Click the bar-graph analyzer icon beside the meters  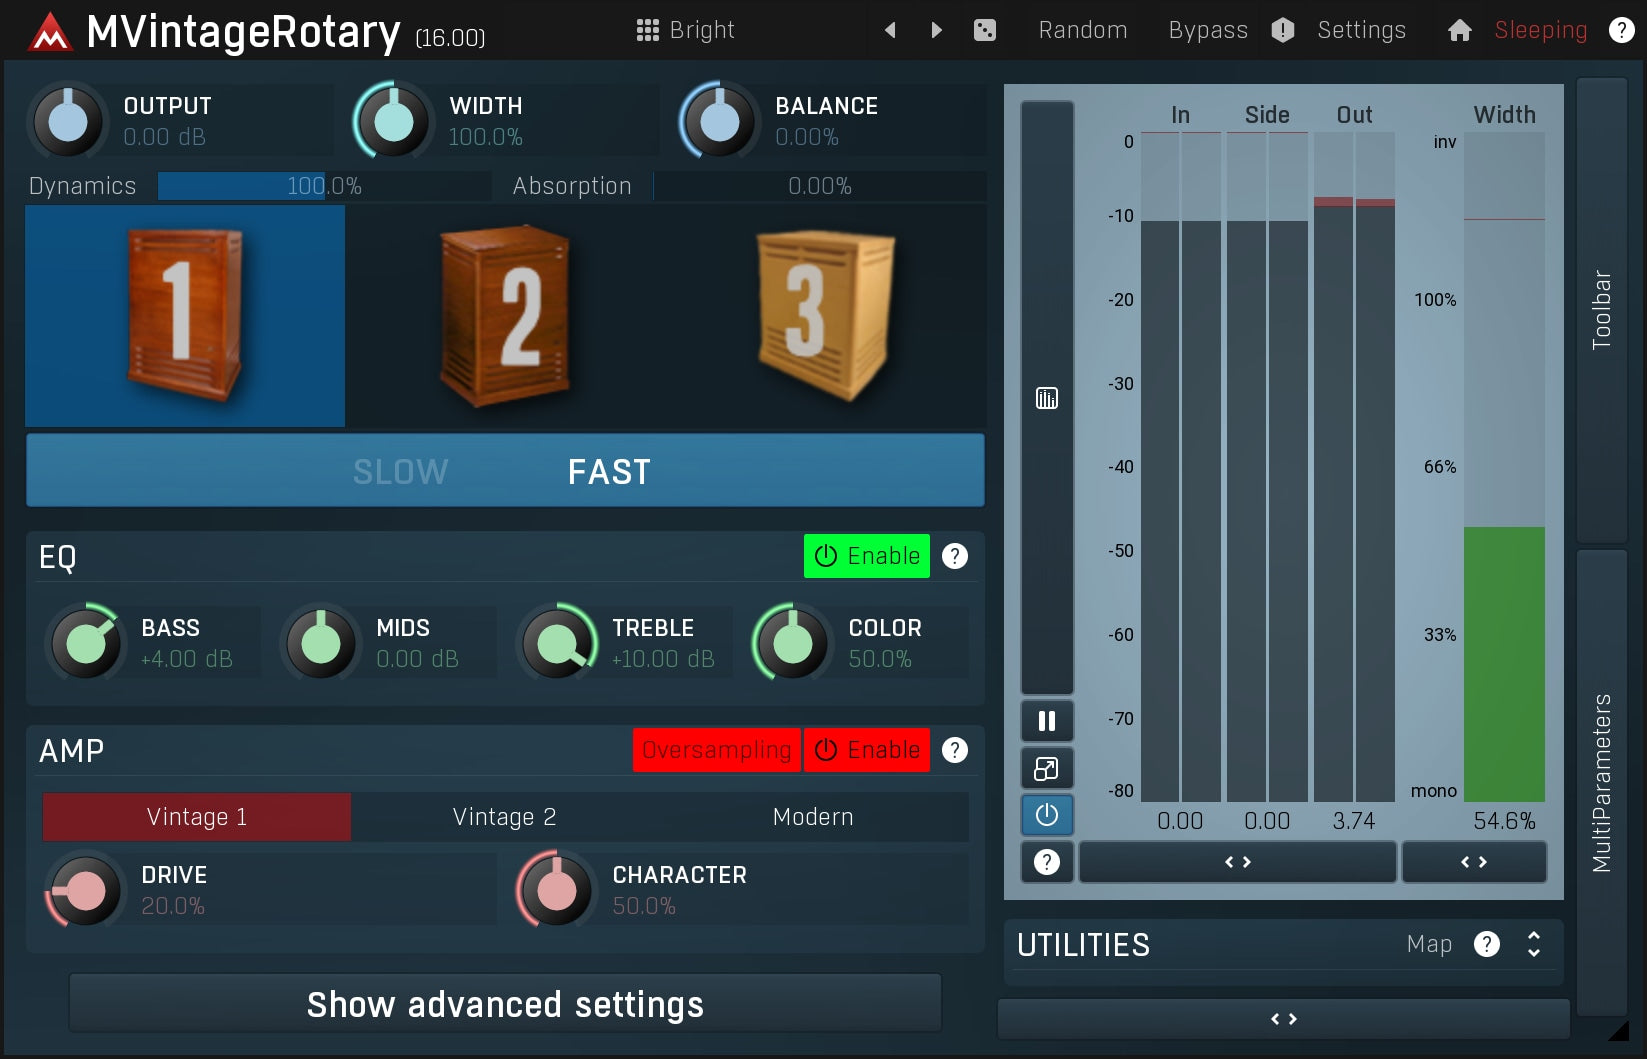pyautogui.click(x=1046, y=397)
